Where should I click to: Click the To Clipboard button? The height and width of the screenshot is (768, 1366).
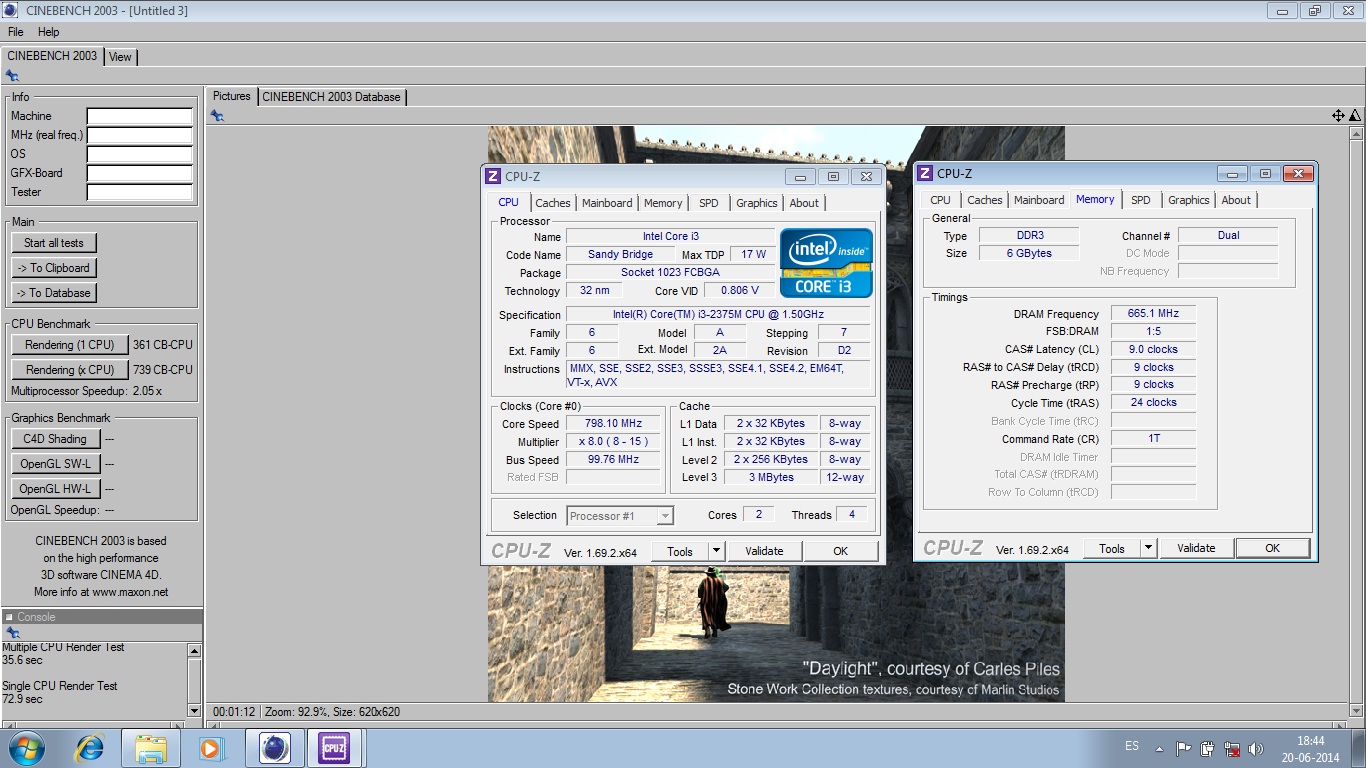[54, 268]
